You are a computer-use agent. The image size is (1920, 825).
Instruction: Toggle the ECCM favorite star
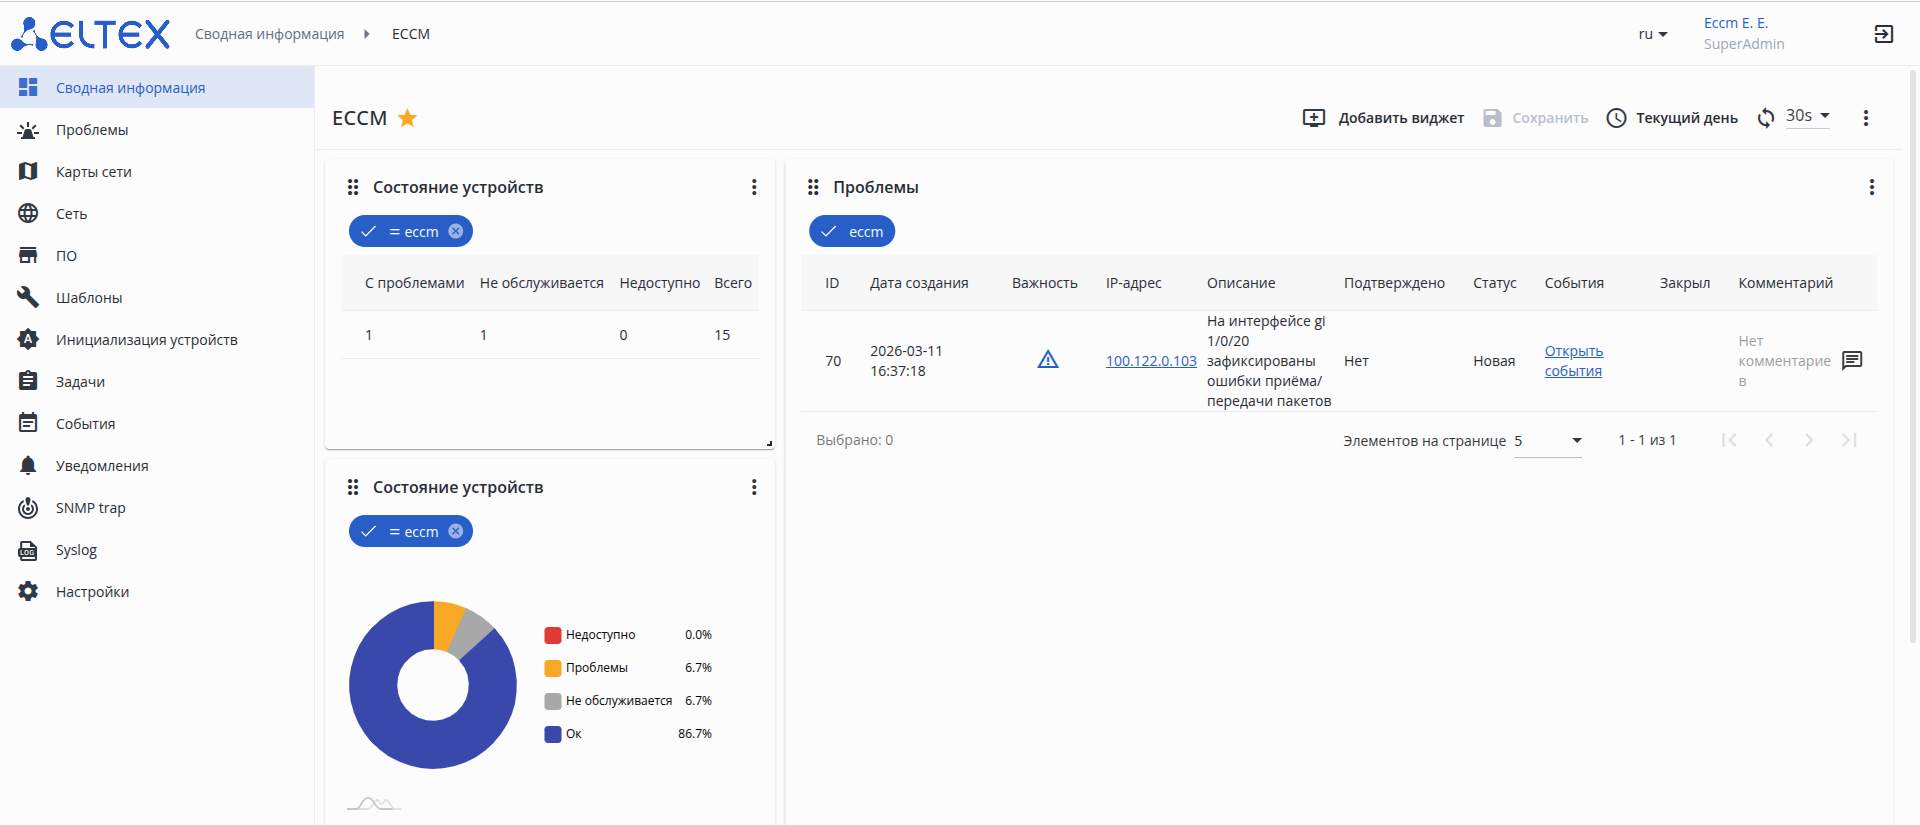407,118
